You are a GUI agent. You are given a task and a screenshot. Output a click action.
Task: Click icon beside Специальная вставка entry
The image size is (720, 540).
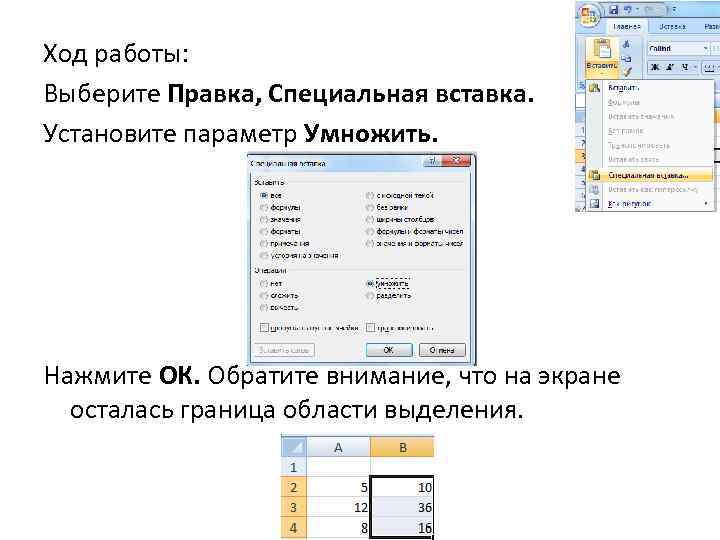click(x=595, y=175)
